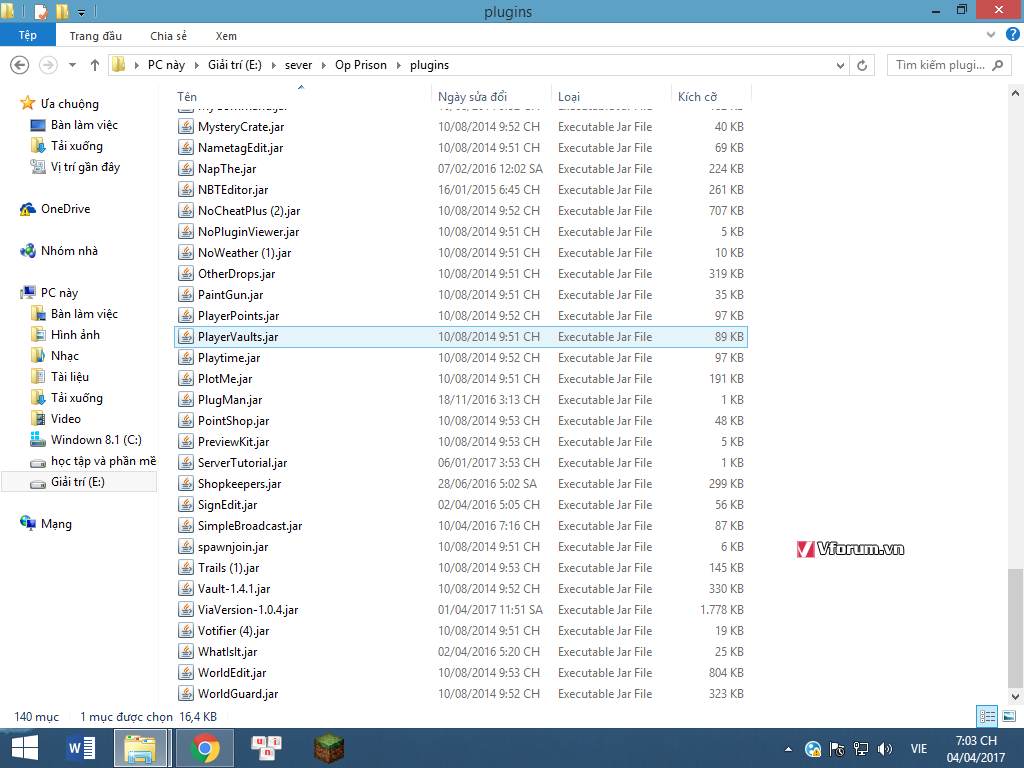1024x768 pixels.
Task: Expand breadcrumb arrow after PC này
Action: (x=196, y=65)
